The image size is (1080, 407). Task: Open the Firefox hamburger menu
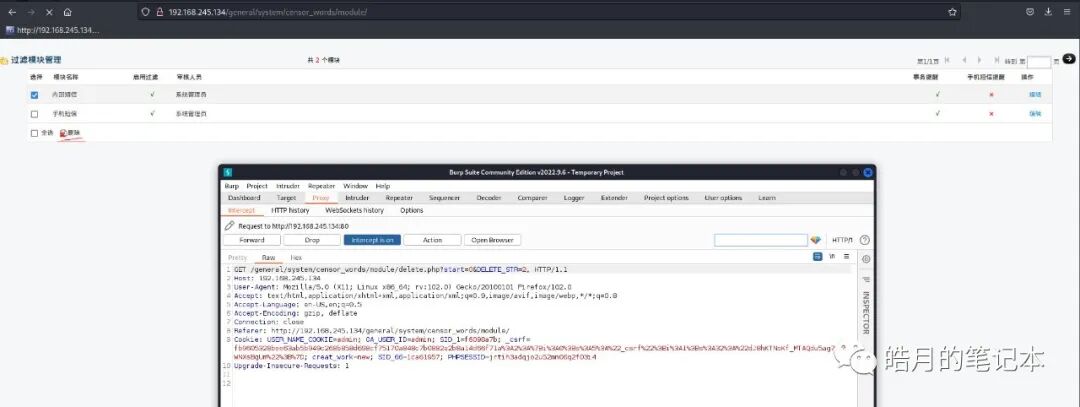point(1068,12)
